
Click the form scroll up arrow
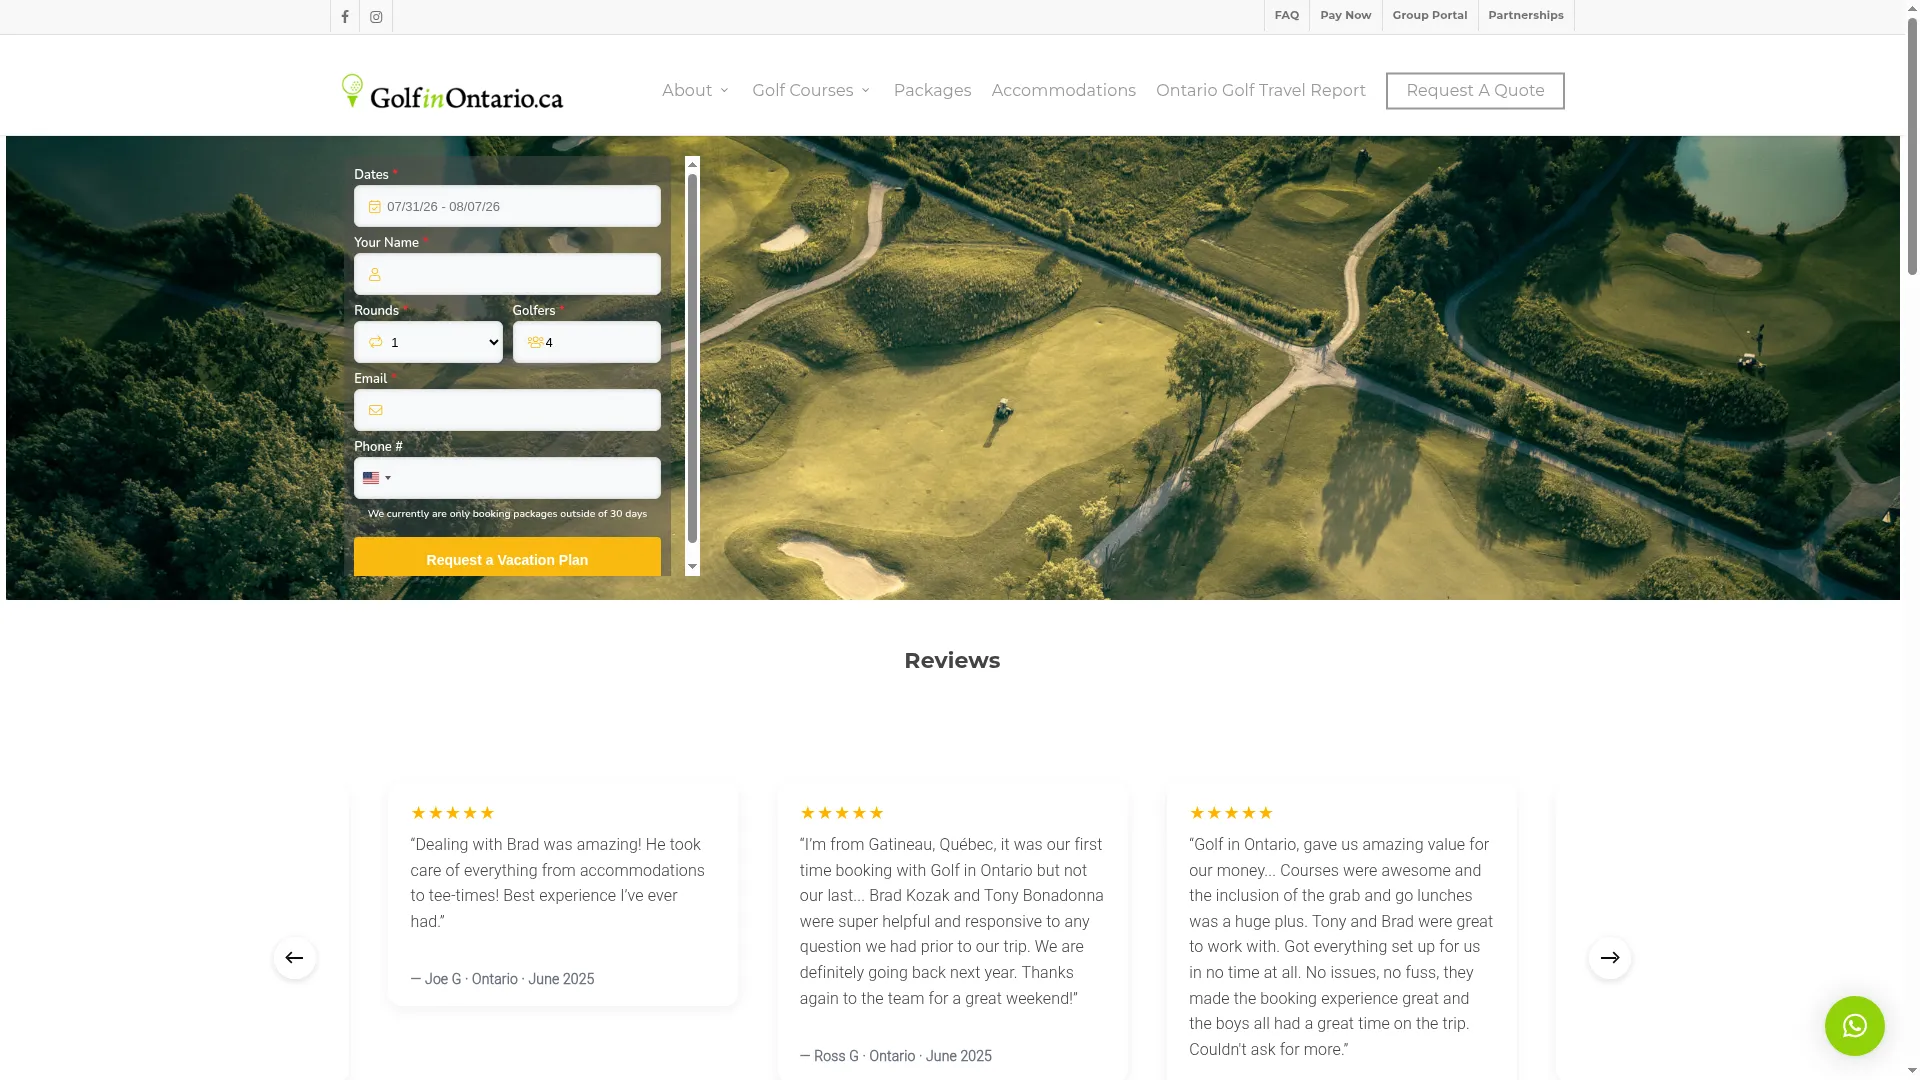(692, 164)
